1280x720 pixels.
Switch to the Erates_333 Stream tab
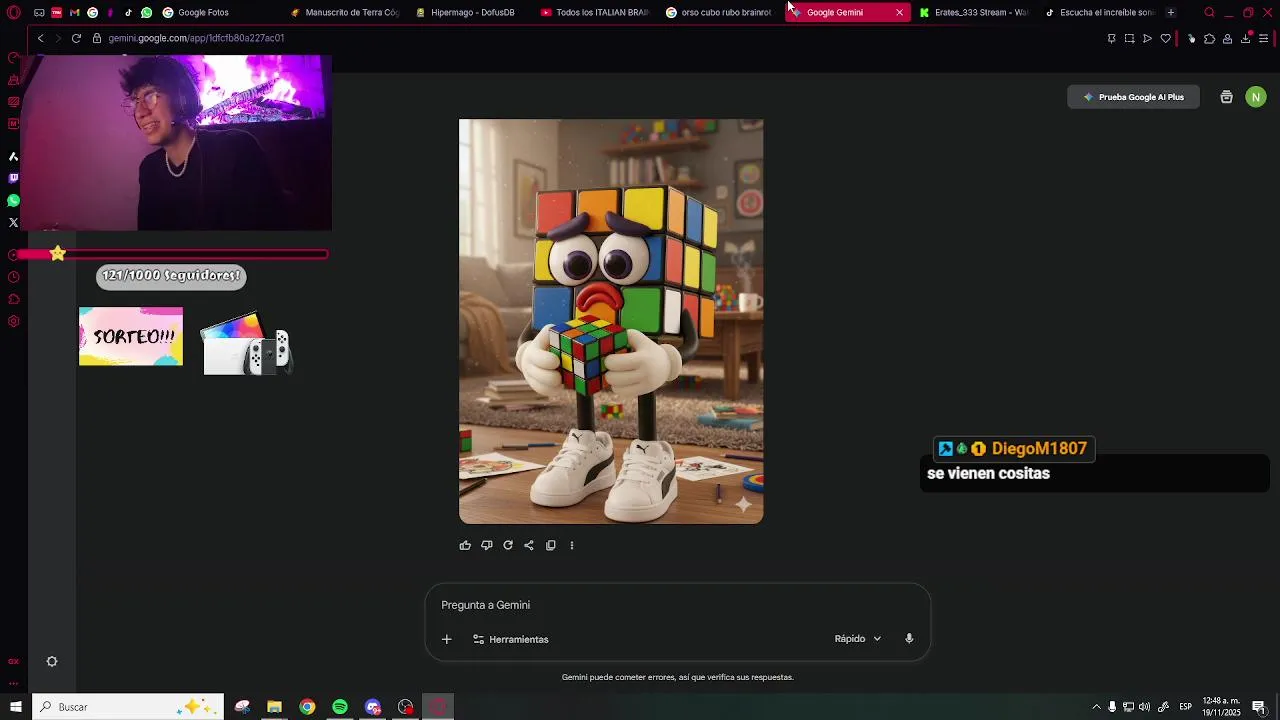click(973, 12)
